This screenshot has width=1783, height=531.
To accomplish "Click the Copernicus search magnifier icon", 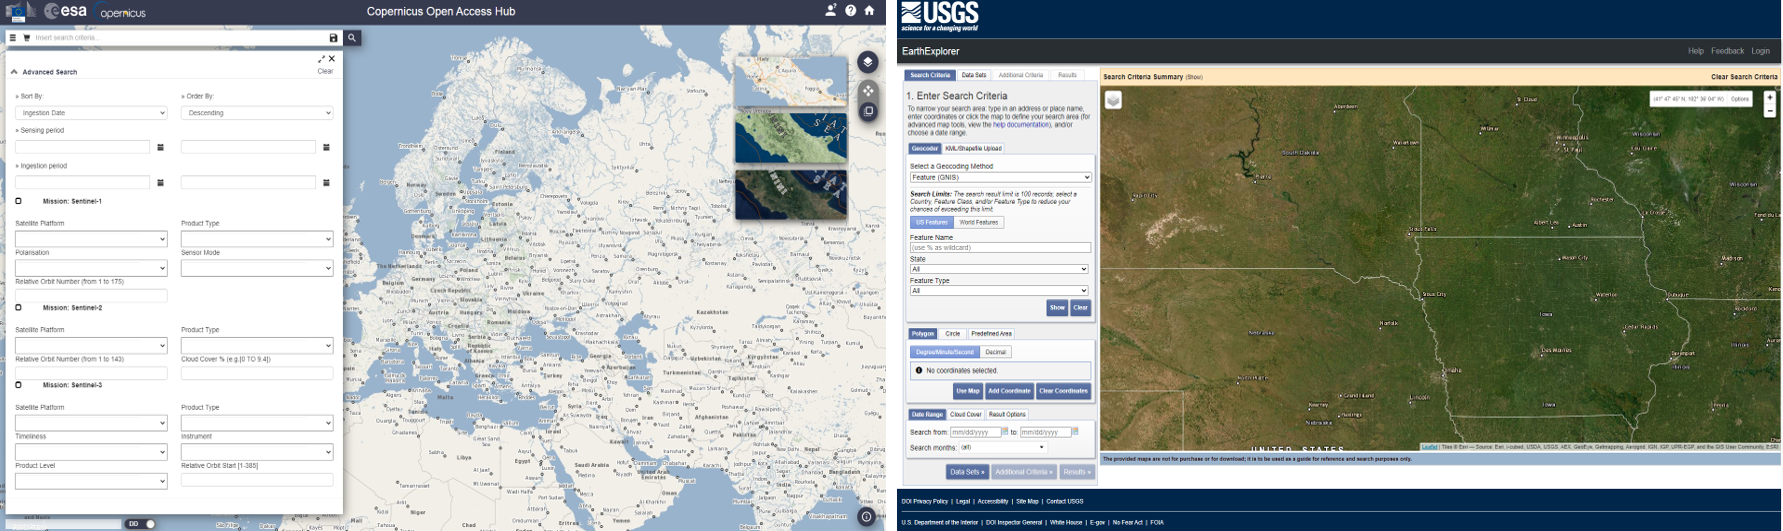I will tap(352, 38).
